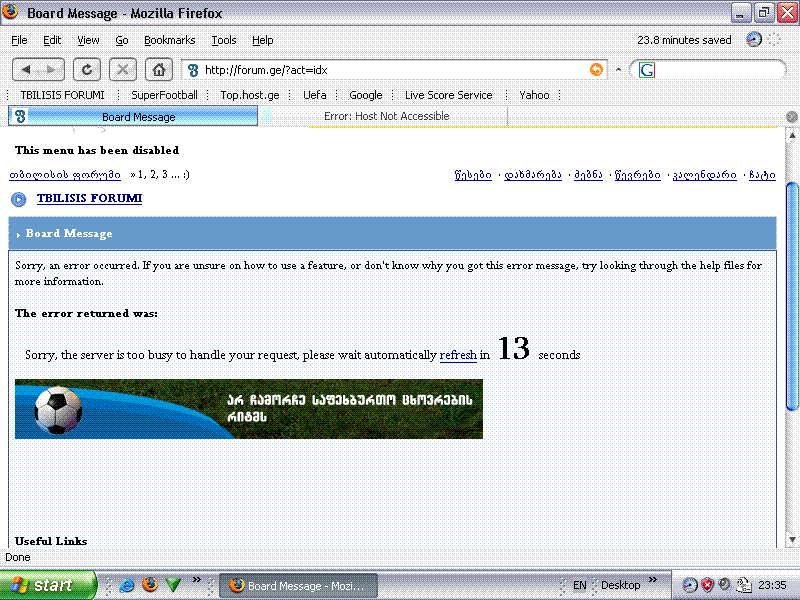The height and width of the screenshot is (600, 800).
Task: Click the Forward arrow navigation button
Action: coord(52,69)
